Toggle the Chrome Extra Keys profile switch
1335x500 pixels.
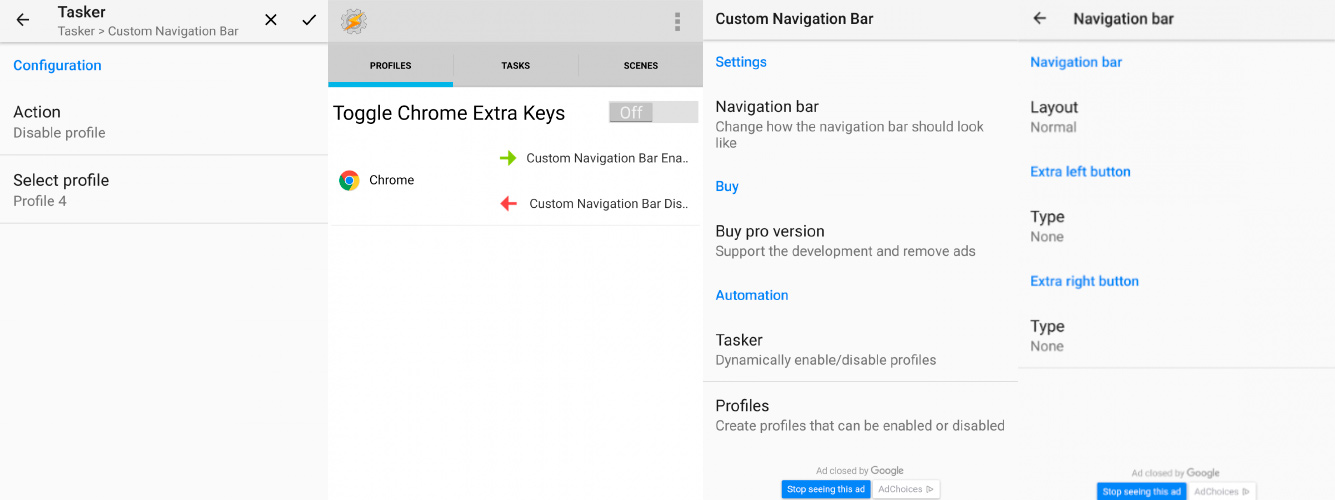point(652,113)
